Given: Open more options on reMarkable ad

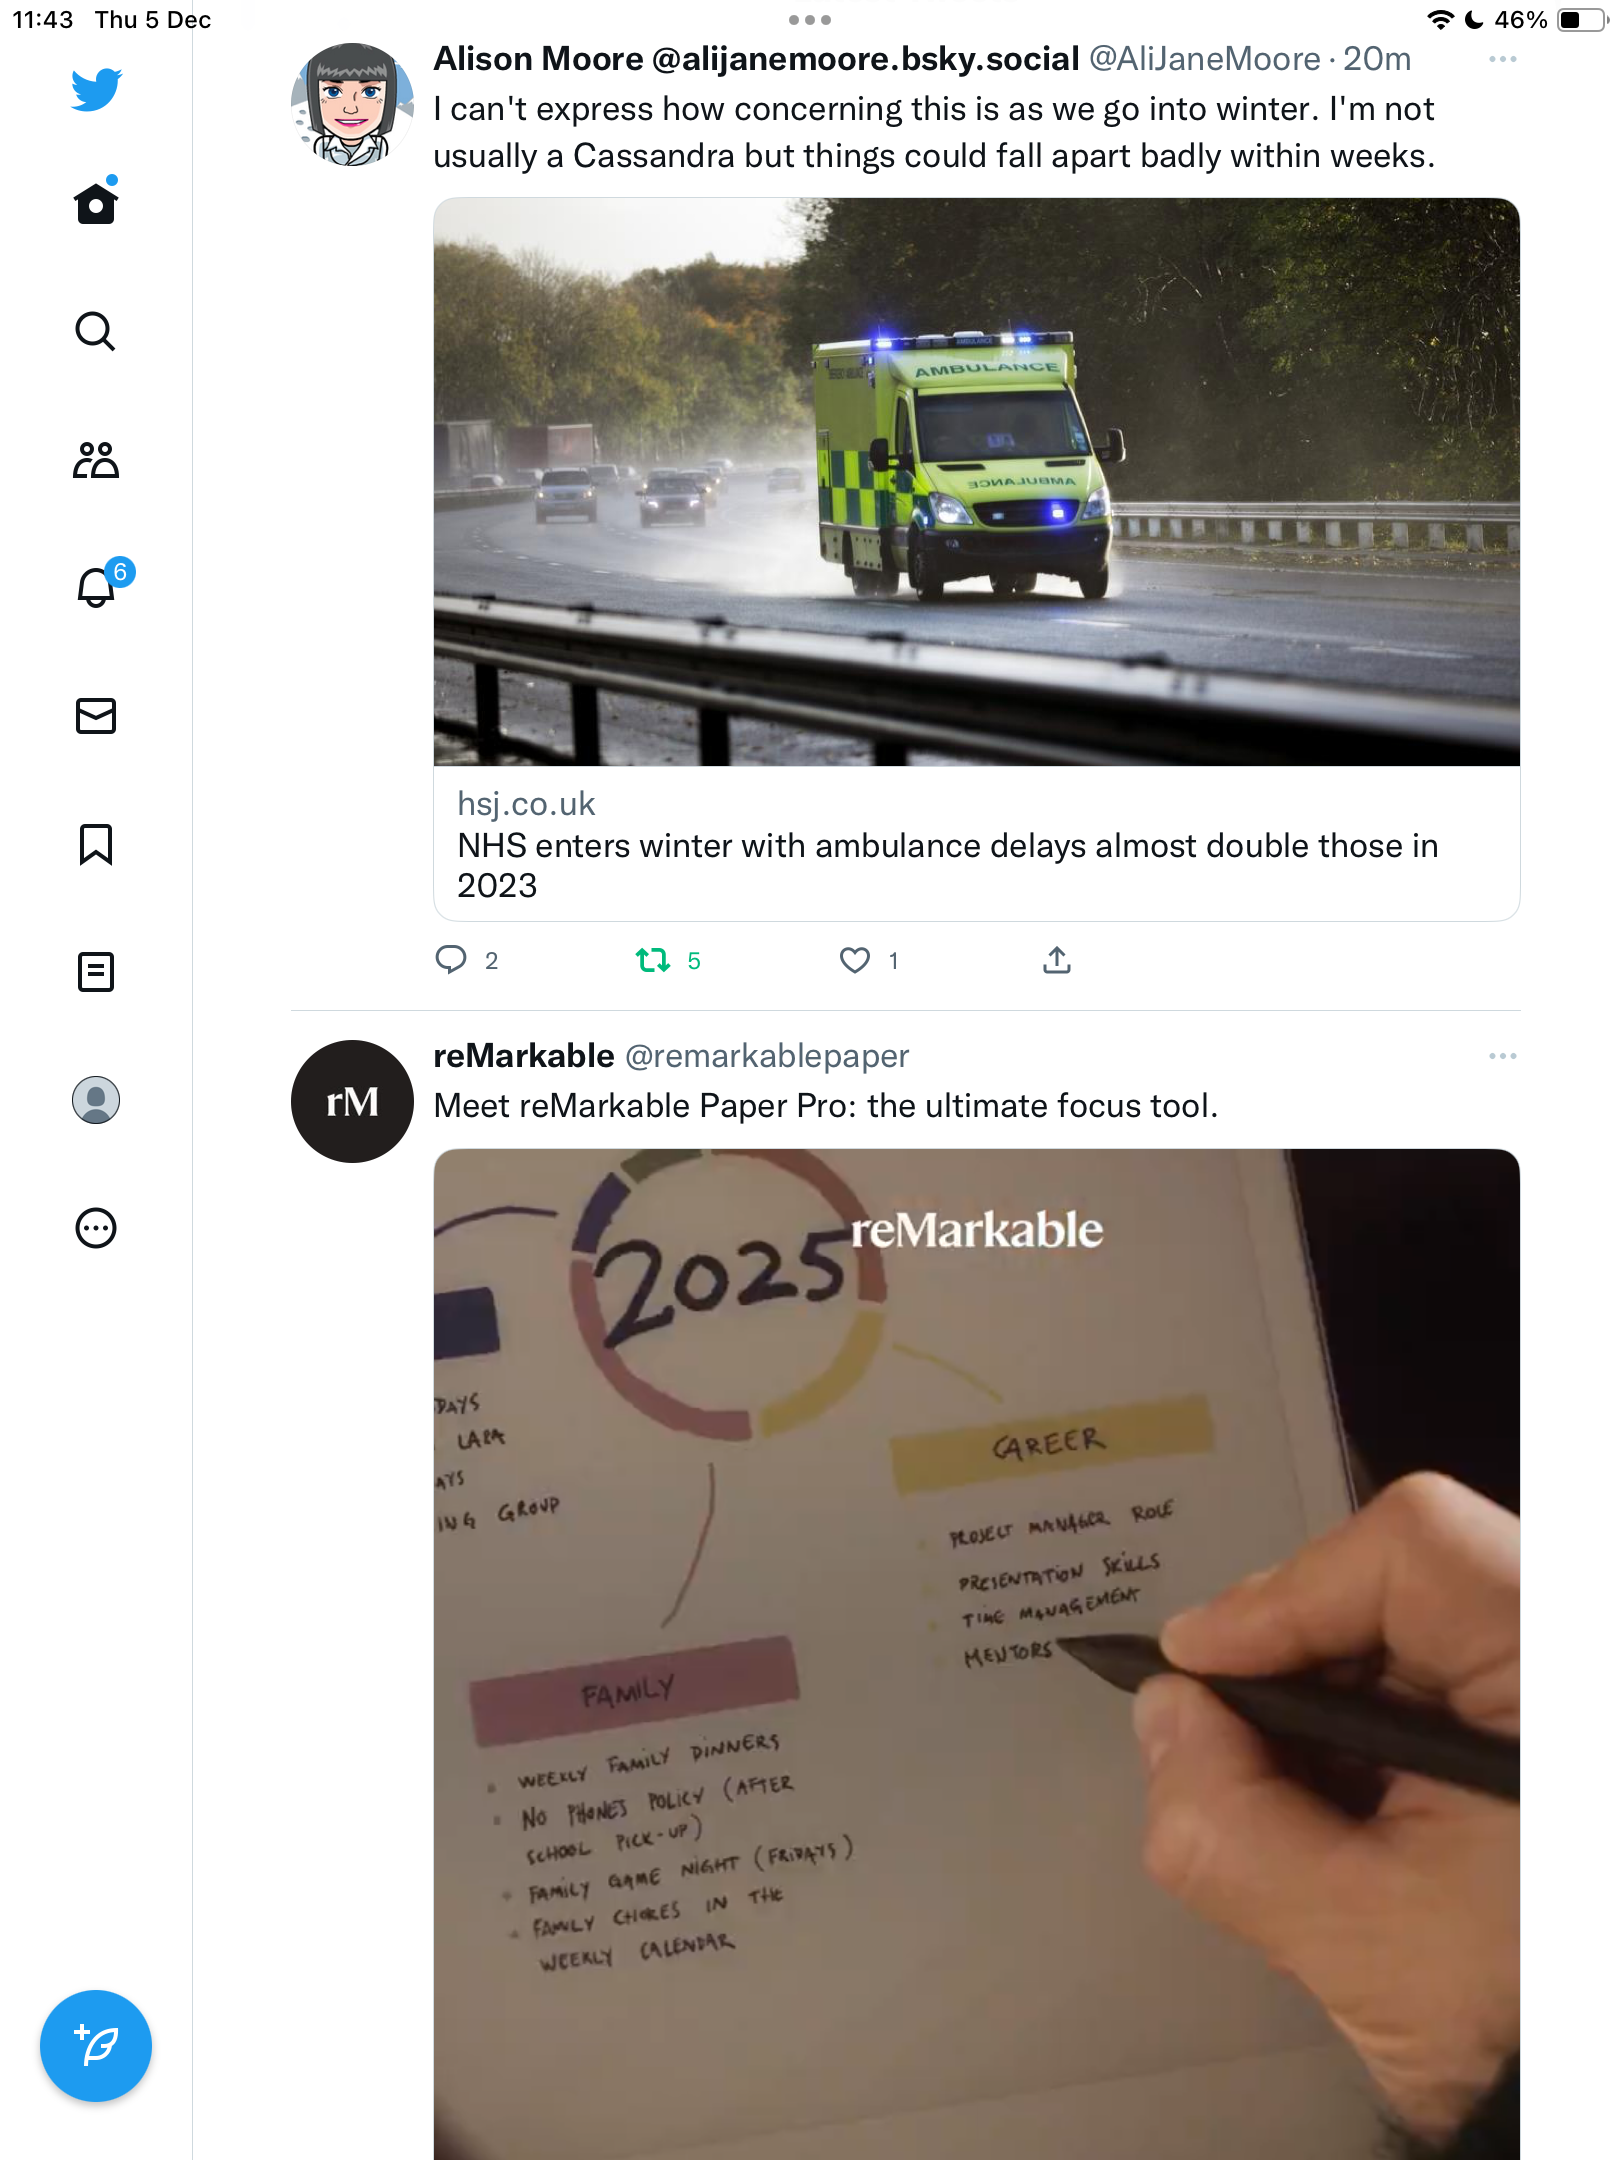Looking at the screenshot, I should (x=1502, y=1056).
